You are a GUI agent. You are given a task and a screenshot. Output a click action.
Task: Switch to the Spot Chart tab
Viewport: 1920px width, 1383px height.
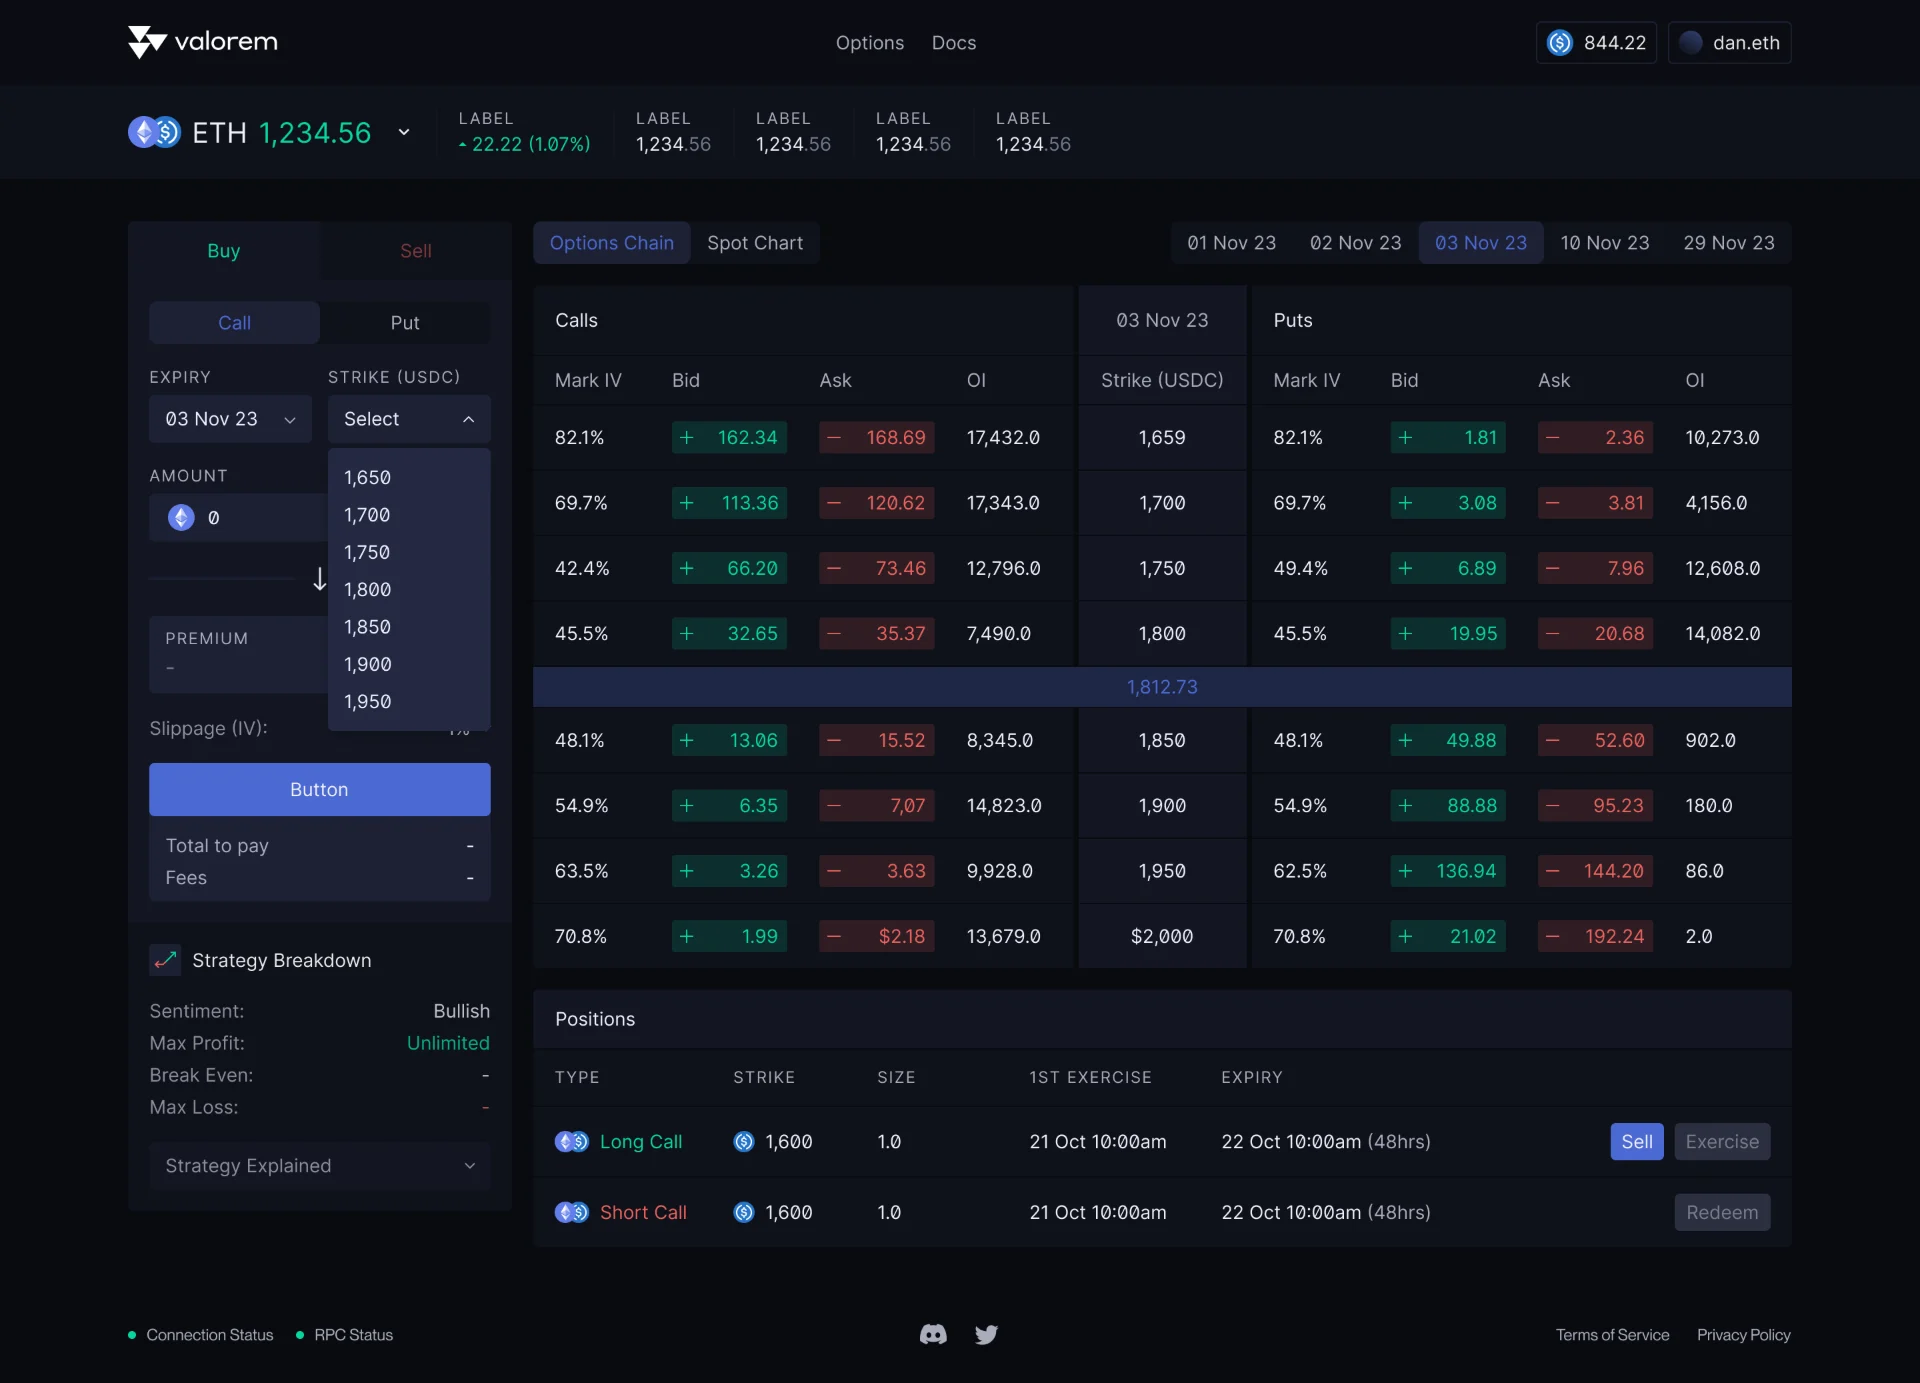coord(755,242)
